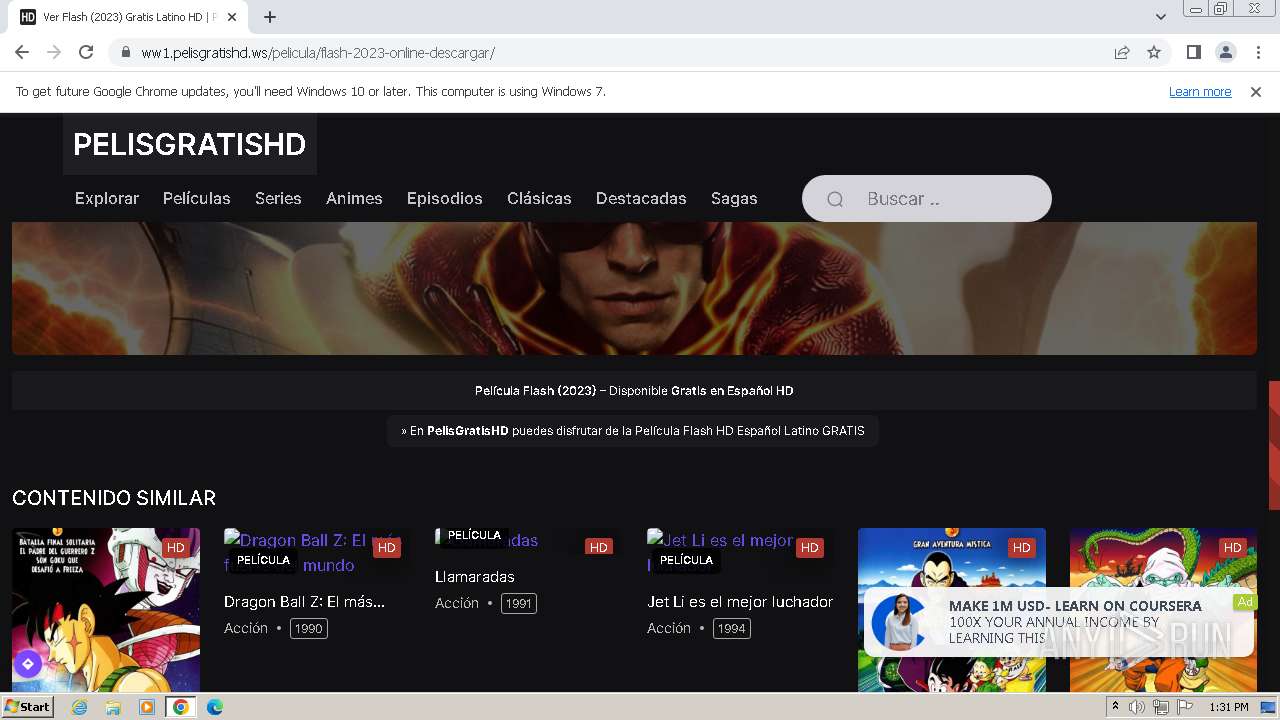Open the Dragon Ball Bardock poster thumbnail

click(106, 610)
